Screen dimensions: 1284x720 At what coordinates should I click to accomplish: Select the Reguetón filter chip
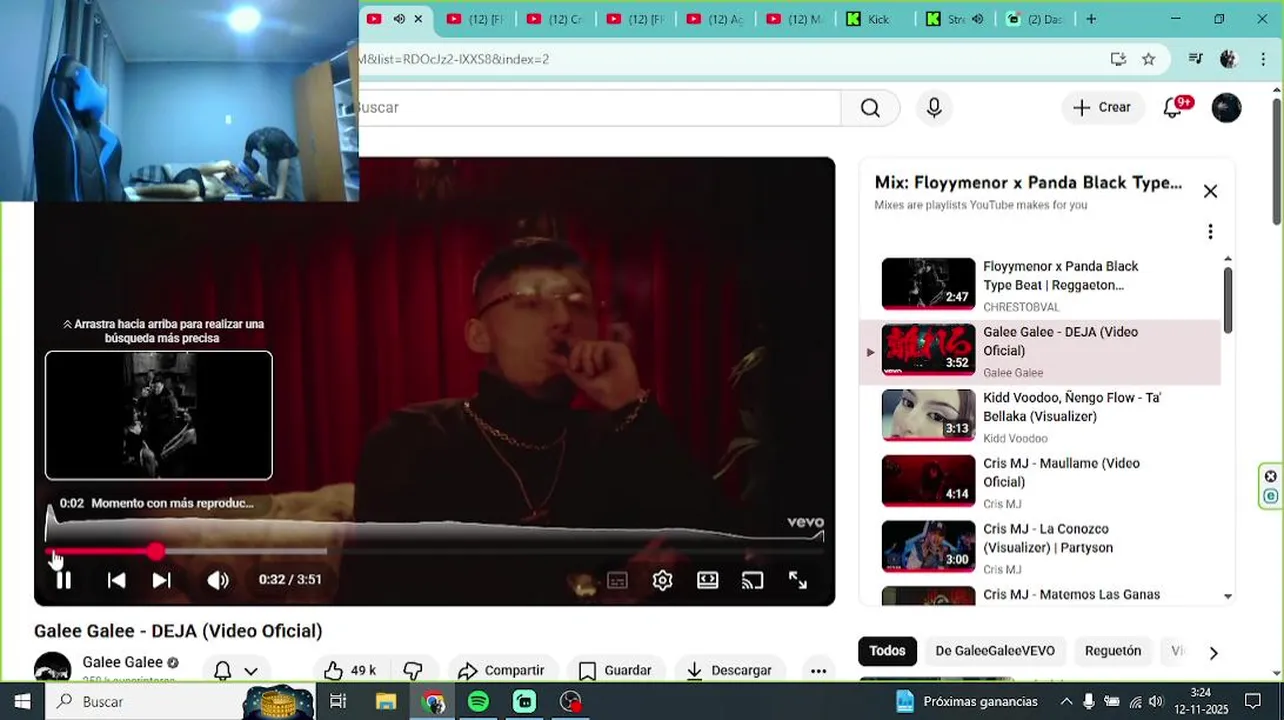coord(1113,651)
